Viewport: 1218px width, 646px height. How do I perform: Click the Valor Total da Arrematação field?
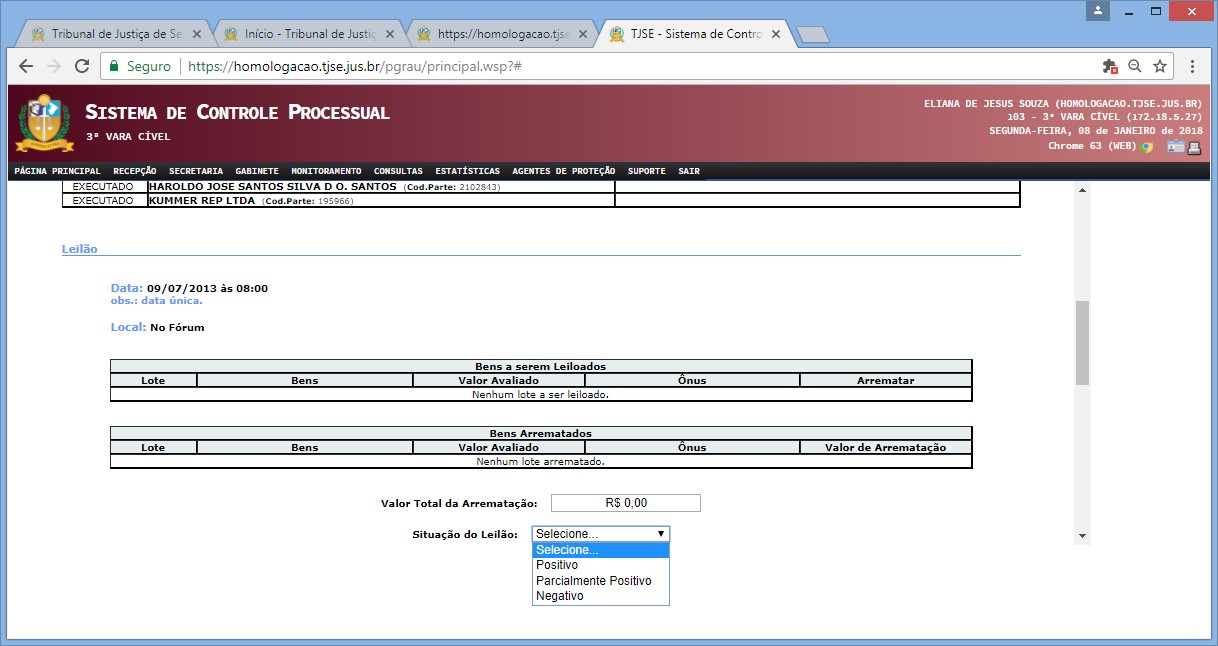(625, 503)
